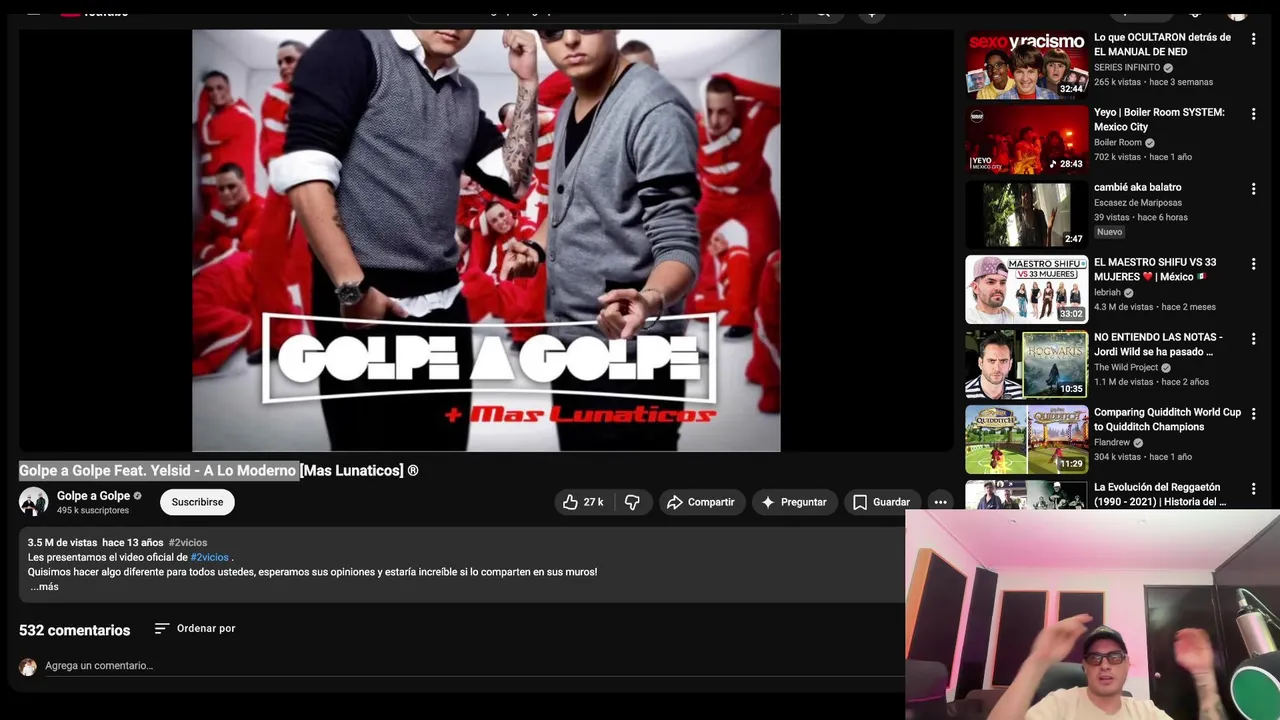Save video with Guardar button
Screen dimensions: 1280x720
881,502
